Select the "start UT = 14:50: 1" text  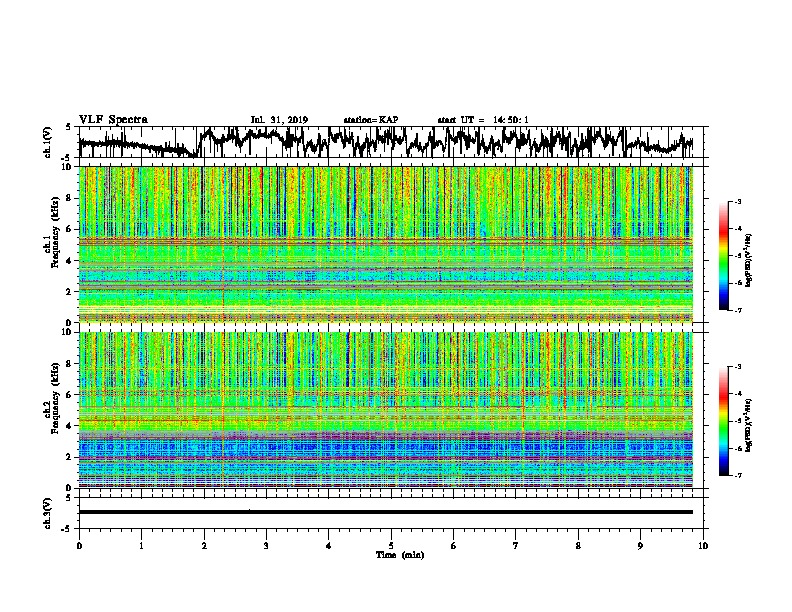point(483,120)
